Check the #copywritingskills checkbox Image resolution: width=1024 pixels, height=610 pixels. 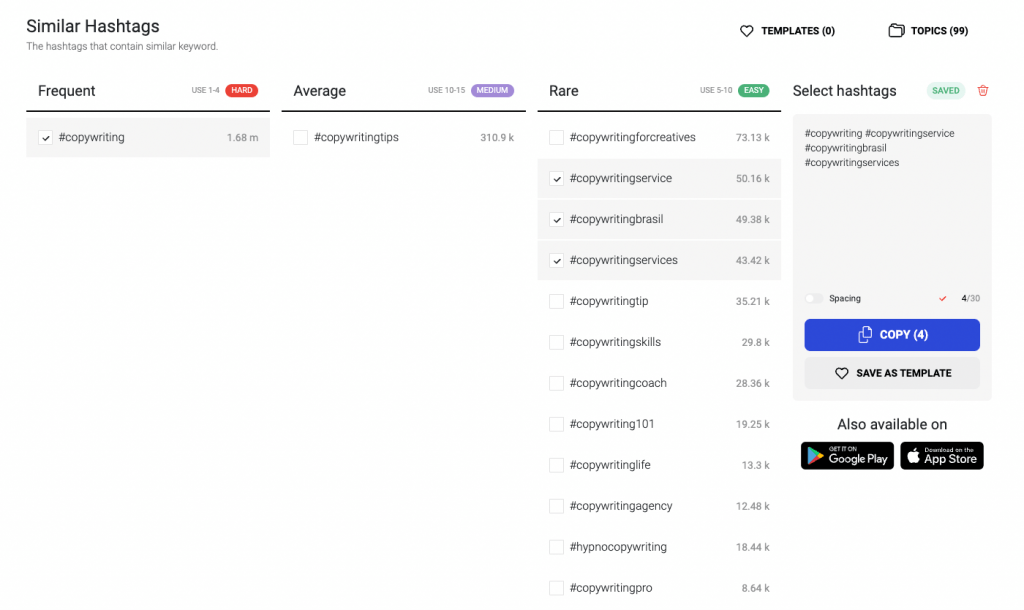[x=556, y=342]
